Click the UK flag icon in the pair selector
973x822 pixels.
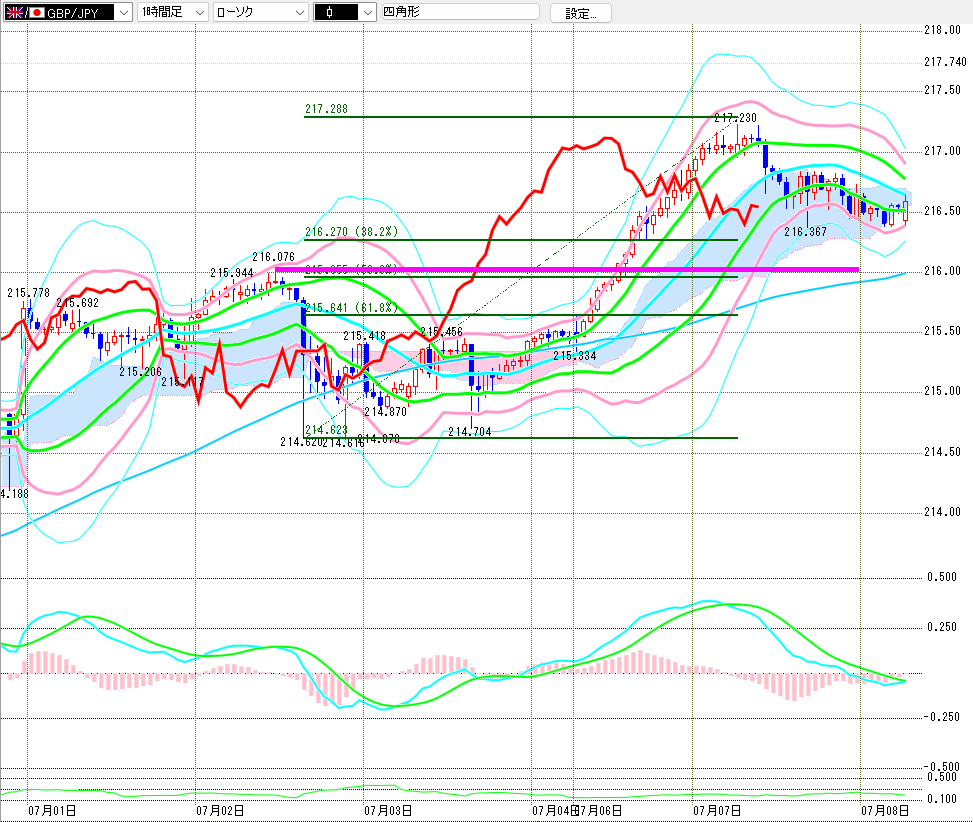14,12
